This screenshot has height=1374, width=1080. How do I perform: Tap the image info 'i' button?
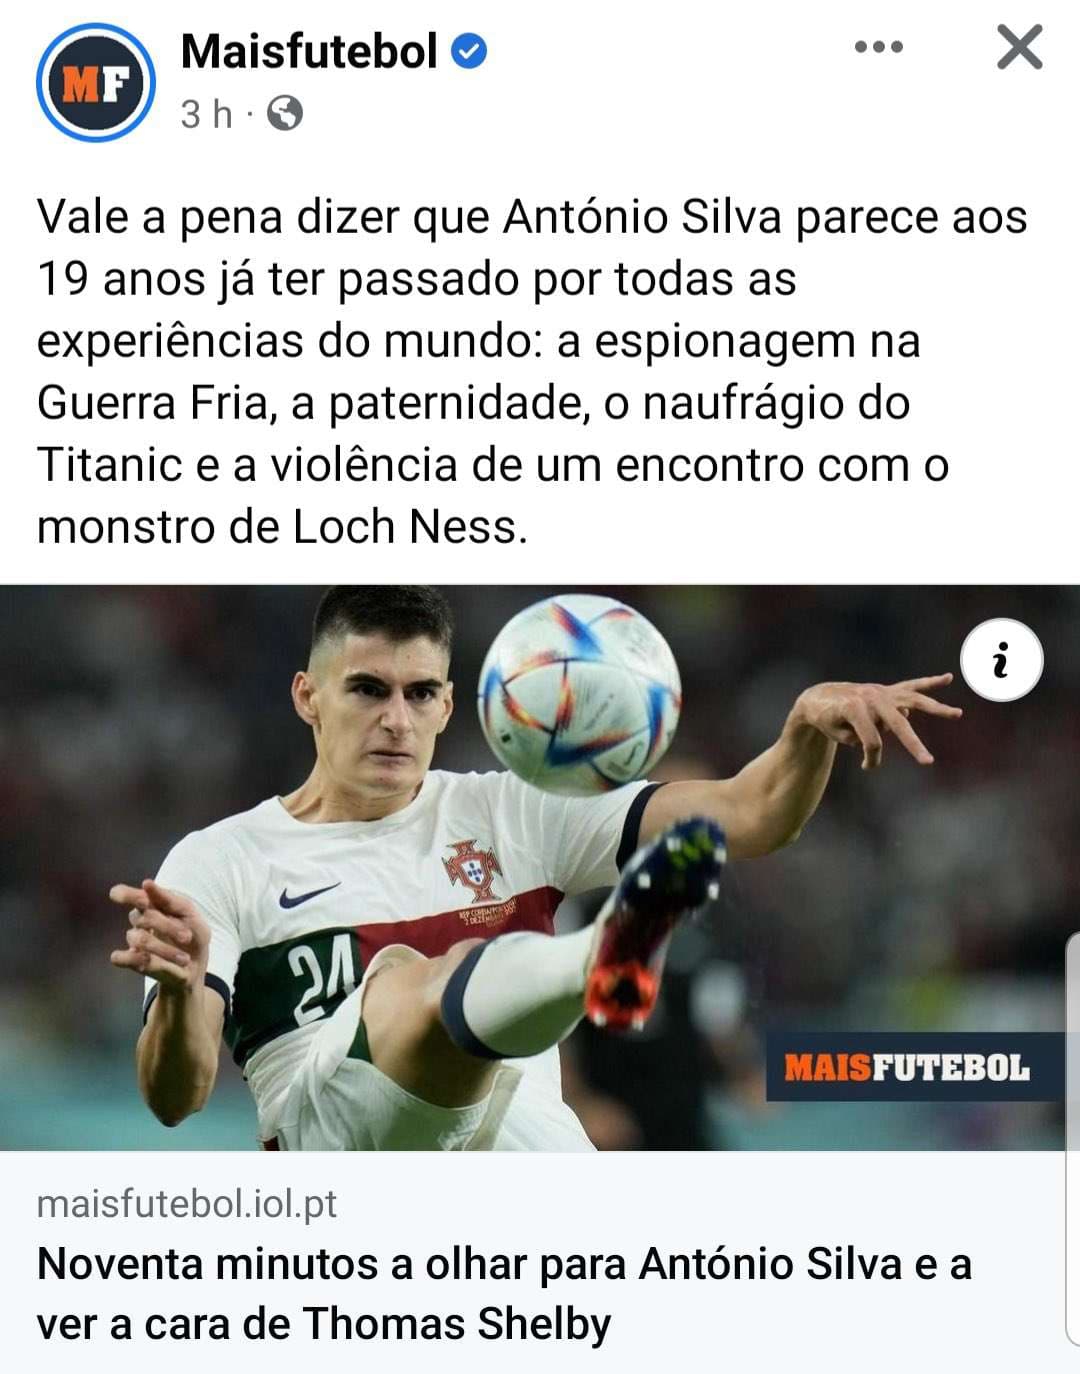tap(1001, 660)
